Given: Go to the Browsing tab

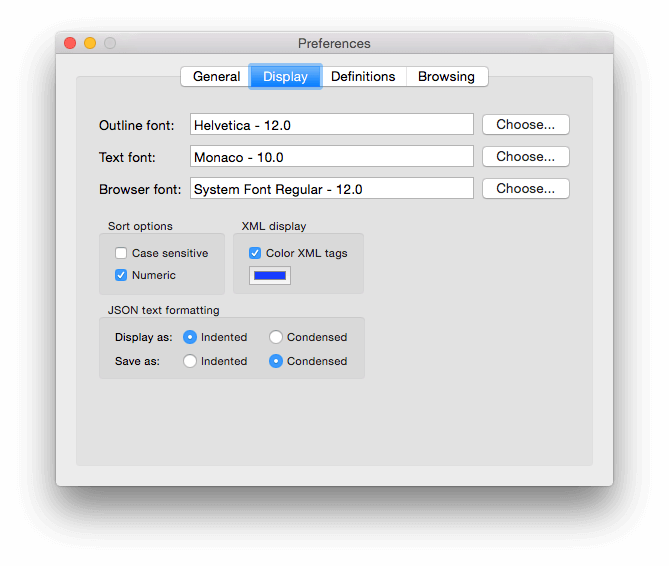Looking at the screenshot, I should (x=447, y=77).
